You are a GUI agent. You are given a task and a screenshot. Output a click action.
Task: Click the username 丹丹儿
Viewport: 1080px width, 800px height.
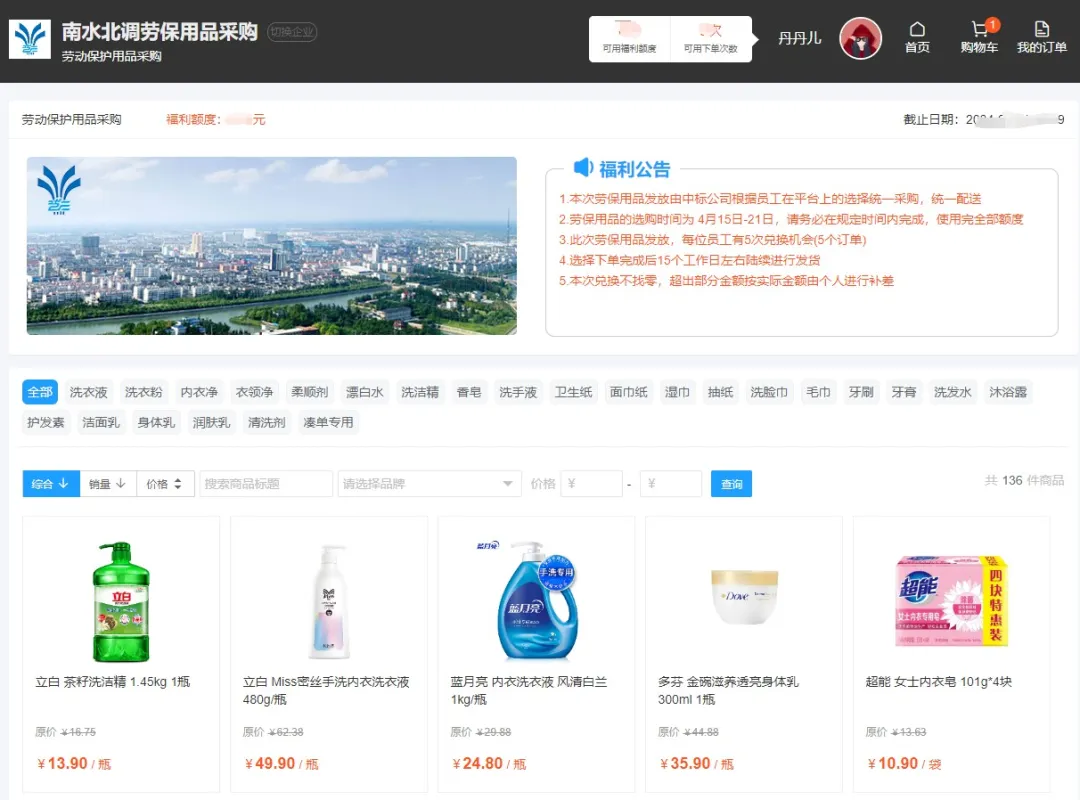point(799,39)
